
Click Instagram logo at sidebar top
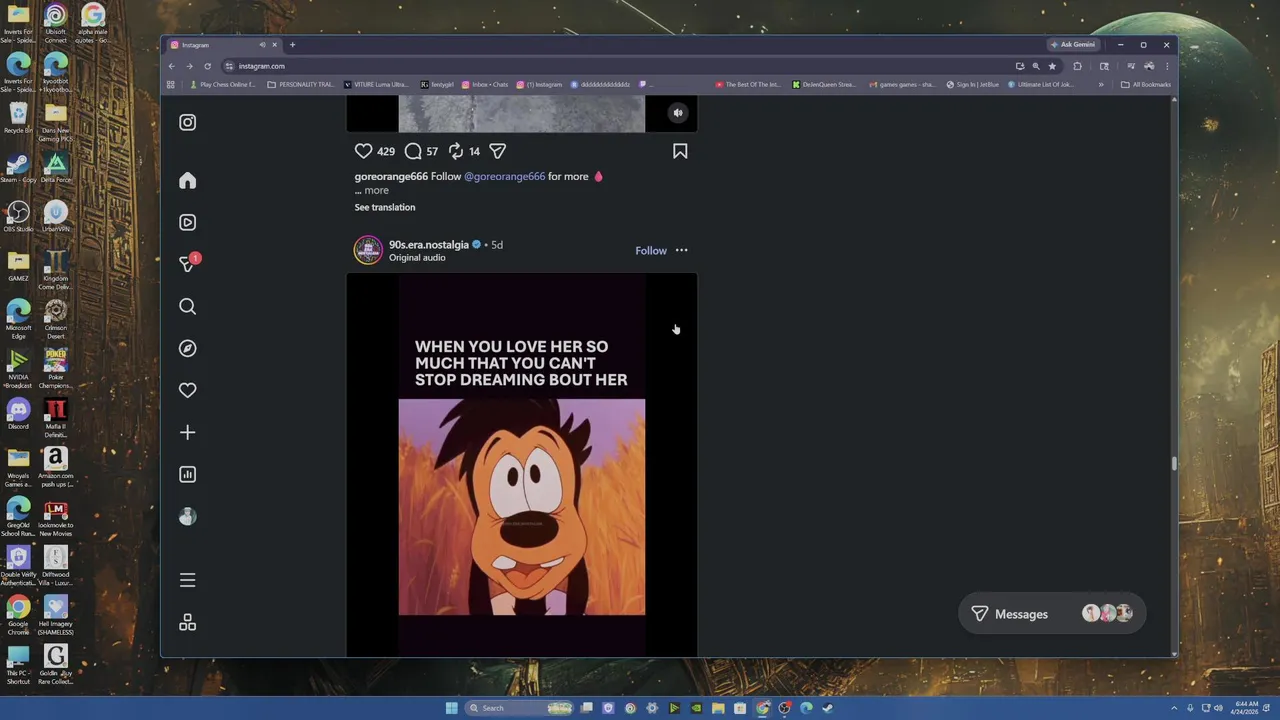point(187,122)
